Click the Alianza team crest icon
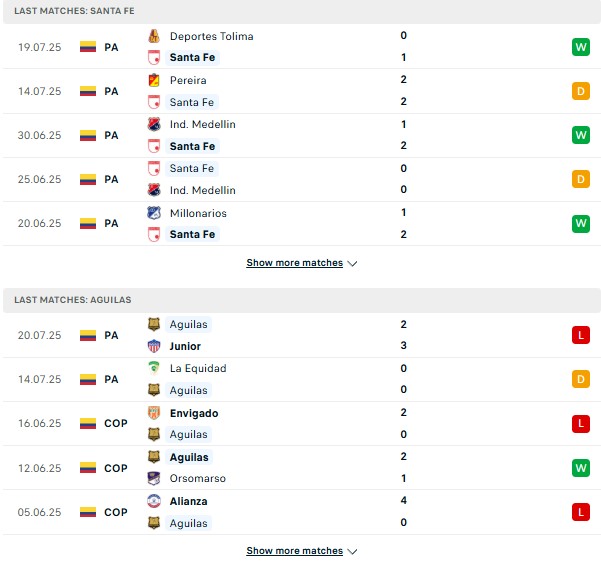Screen dimensions: 601x563 [154, 501]
